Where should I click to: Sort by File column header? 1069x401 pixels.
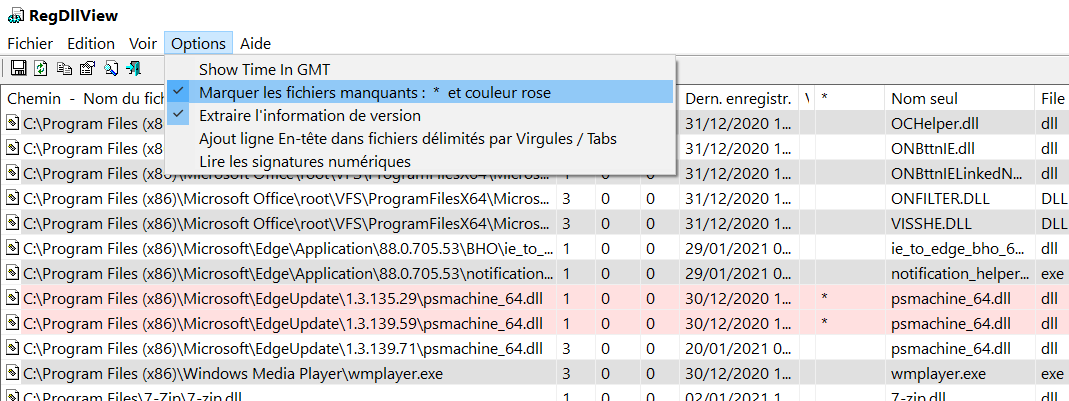point(1052,99)
